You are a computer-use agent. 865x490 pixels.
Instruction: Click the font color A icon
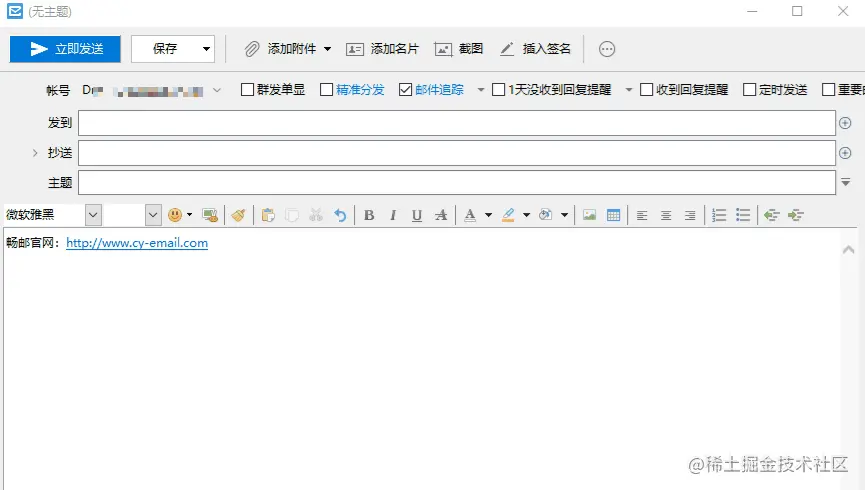470,215
